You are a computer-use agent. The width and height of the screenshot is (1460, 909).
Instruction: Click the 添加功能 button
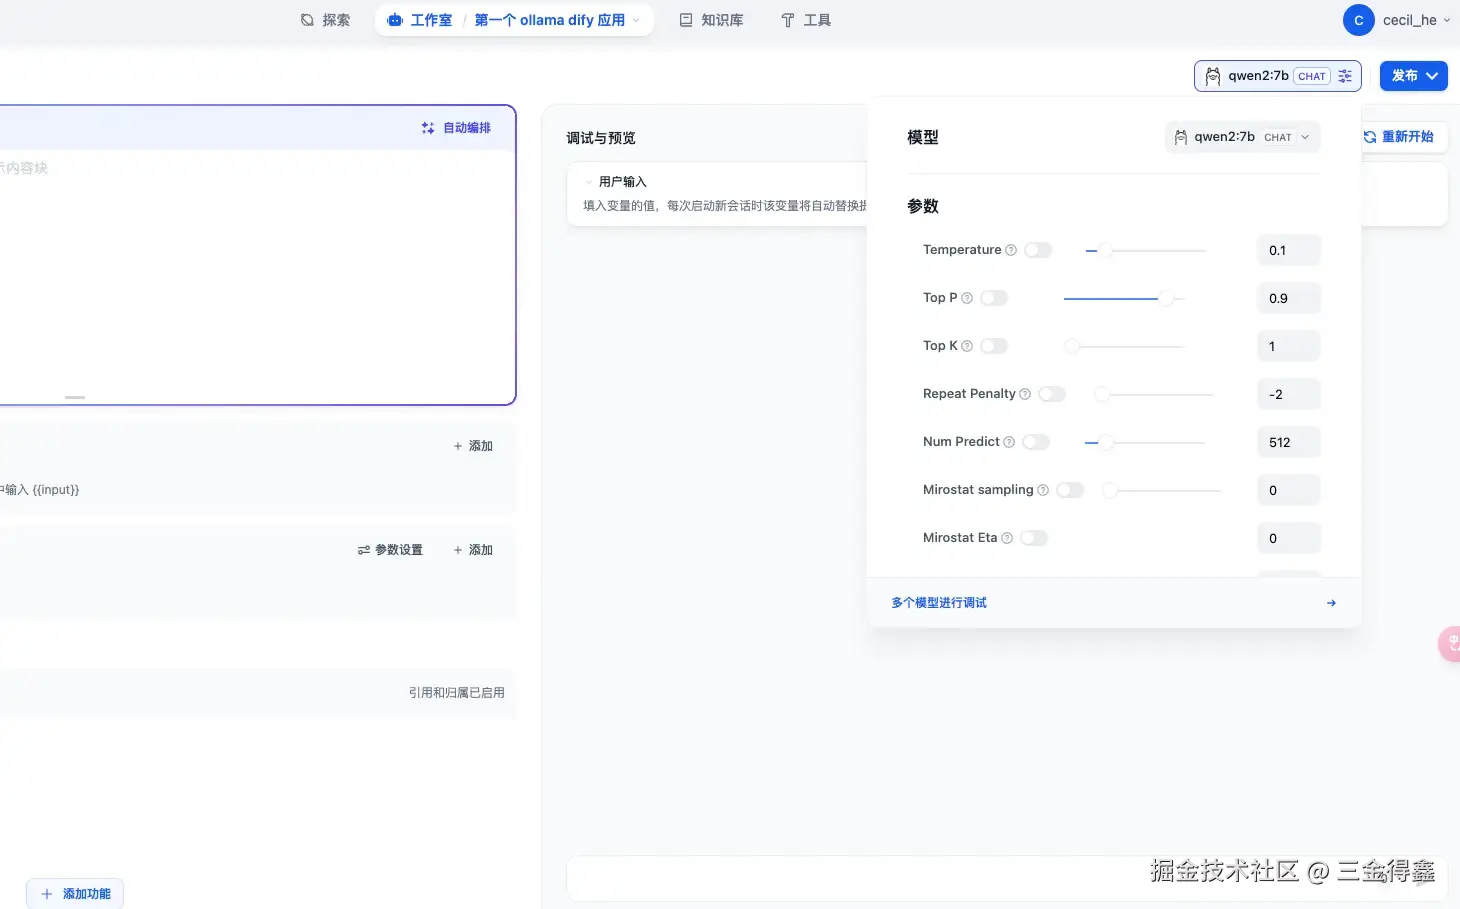[x=75, y=894]
